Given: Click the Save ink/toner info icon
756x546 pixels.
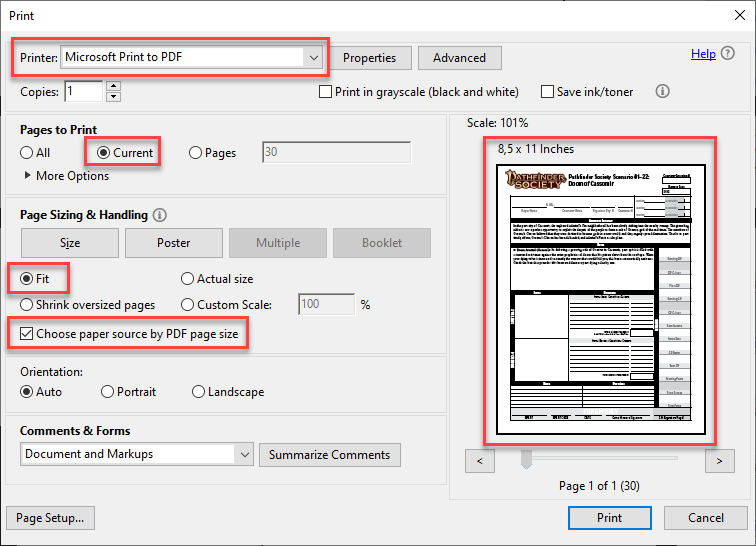Looking at the screenshot, I should tap(662, 91).
